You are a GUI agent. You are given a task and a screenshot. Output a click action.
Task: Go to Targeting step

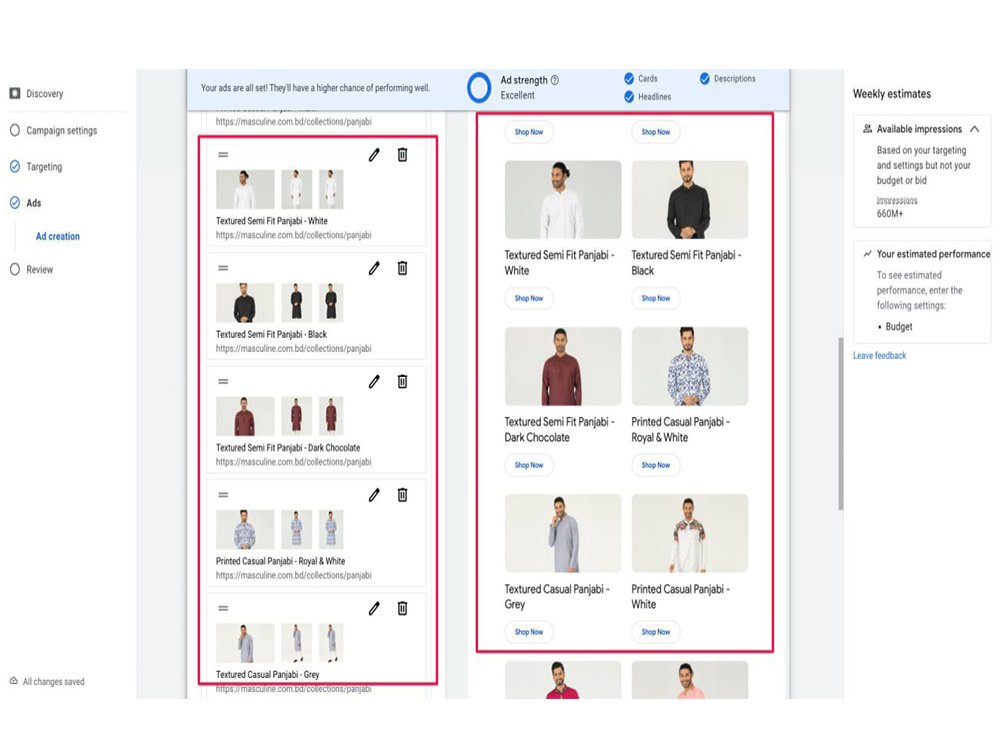[44, 166]
